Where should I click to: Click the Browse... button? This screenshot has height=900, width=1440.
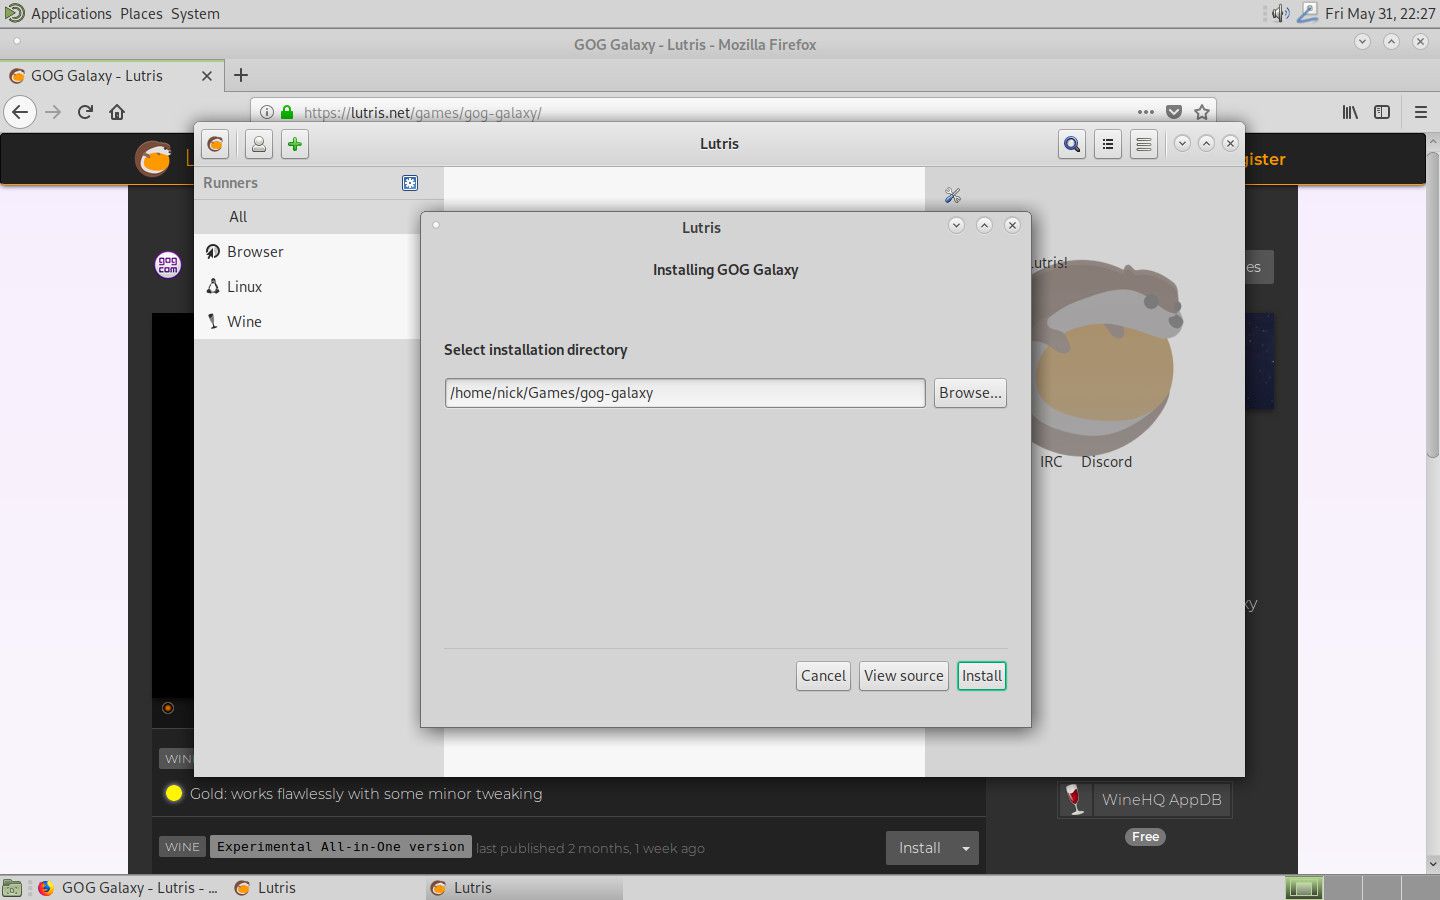pyautogui.click(x=969, y=393)
